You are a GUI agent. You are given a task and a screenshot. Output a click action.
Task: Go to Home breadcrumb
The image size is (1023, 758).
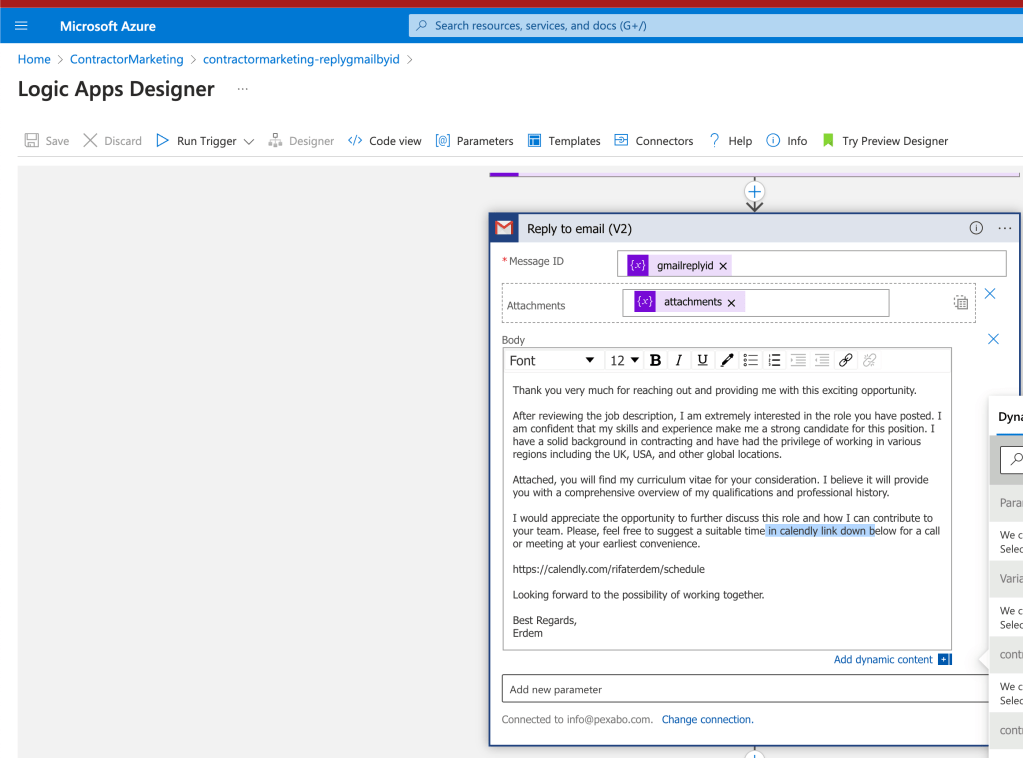34,59
